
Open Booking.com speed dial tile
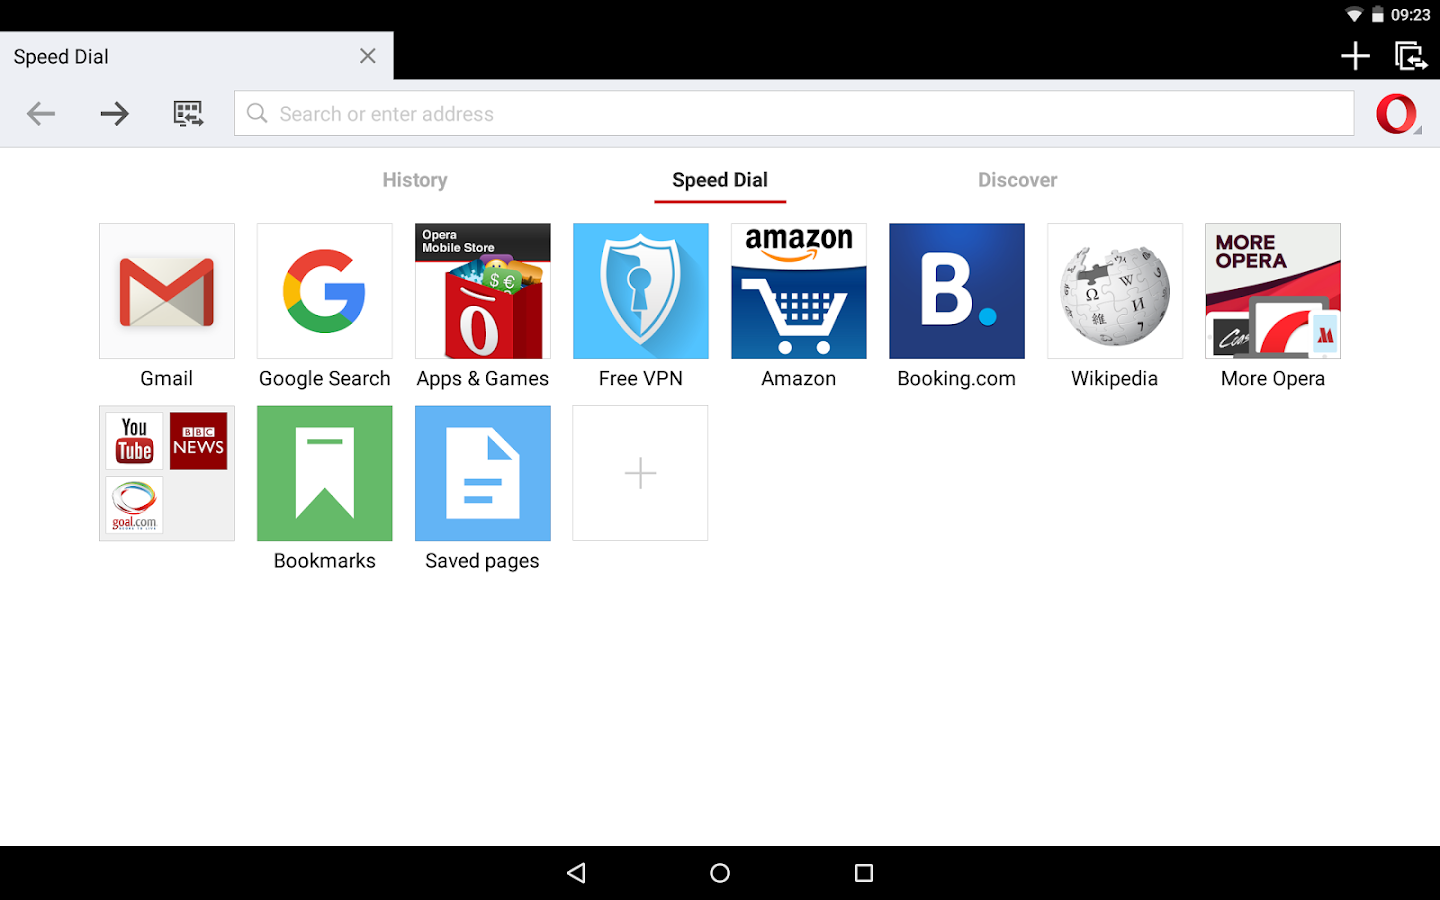(956, 291)
